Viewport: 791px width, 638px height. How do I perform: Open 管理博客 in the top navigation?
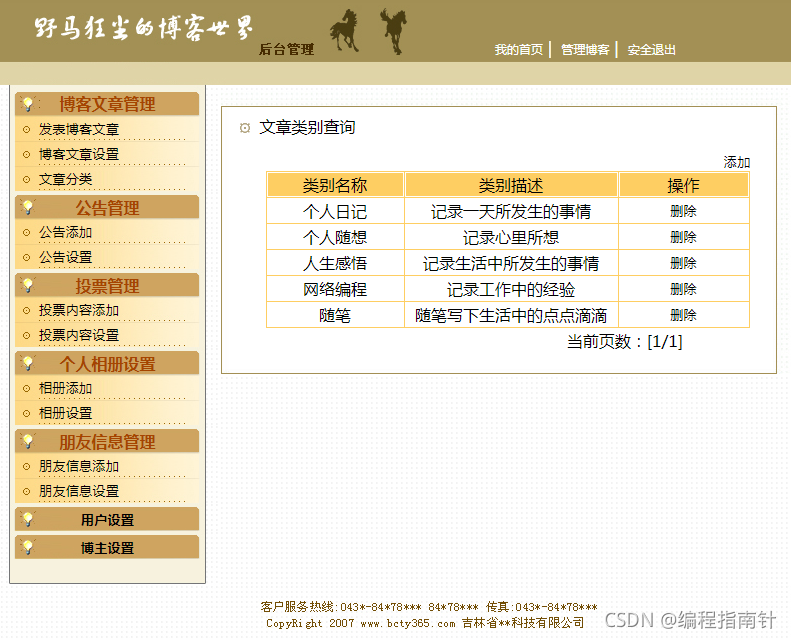[585, 50]
